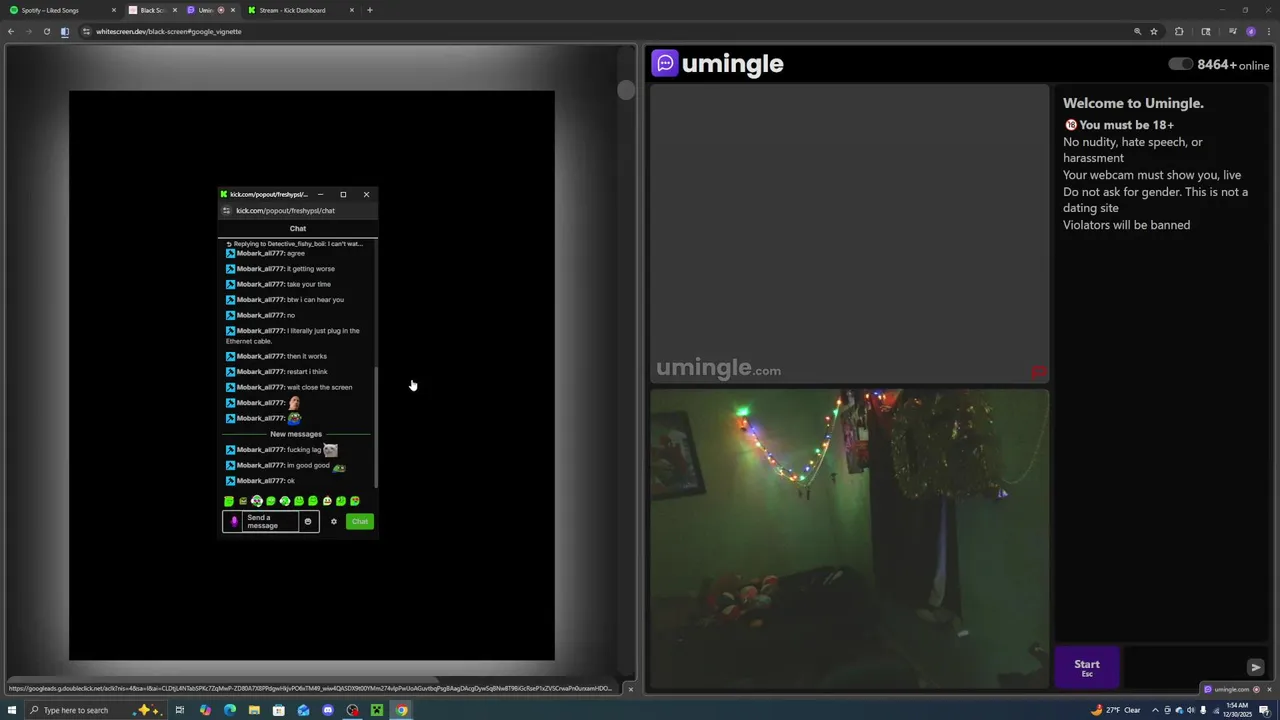The width and height of the screenshot is (1280, 720).
Task: Open Google Chrome from the taskbar
Action: tap(401, 710)
